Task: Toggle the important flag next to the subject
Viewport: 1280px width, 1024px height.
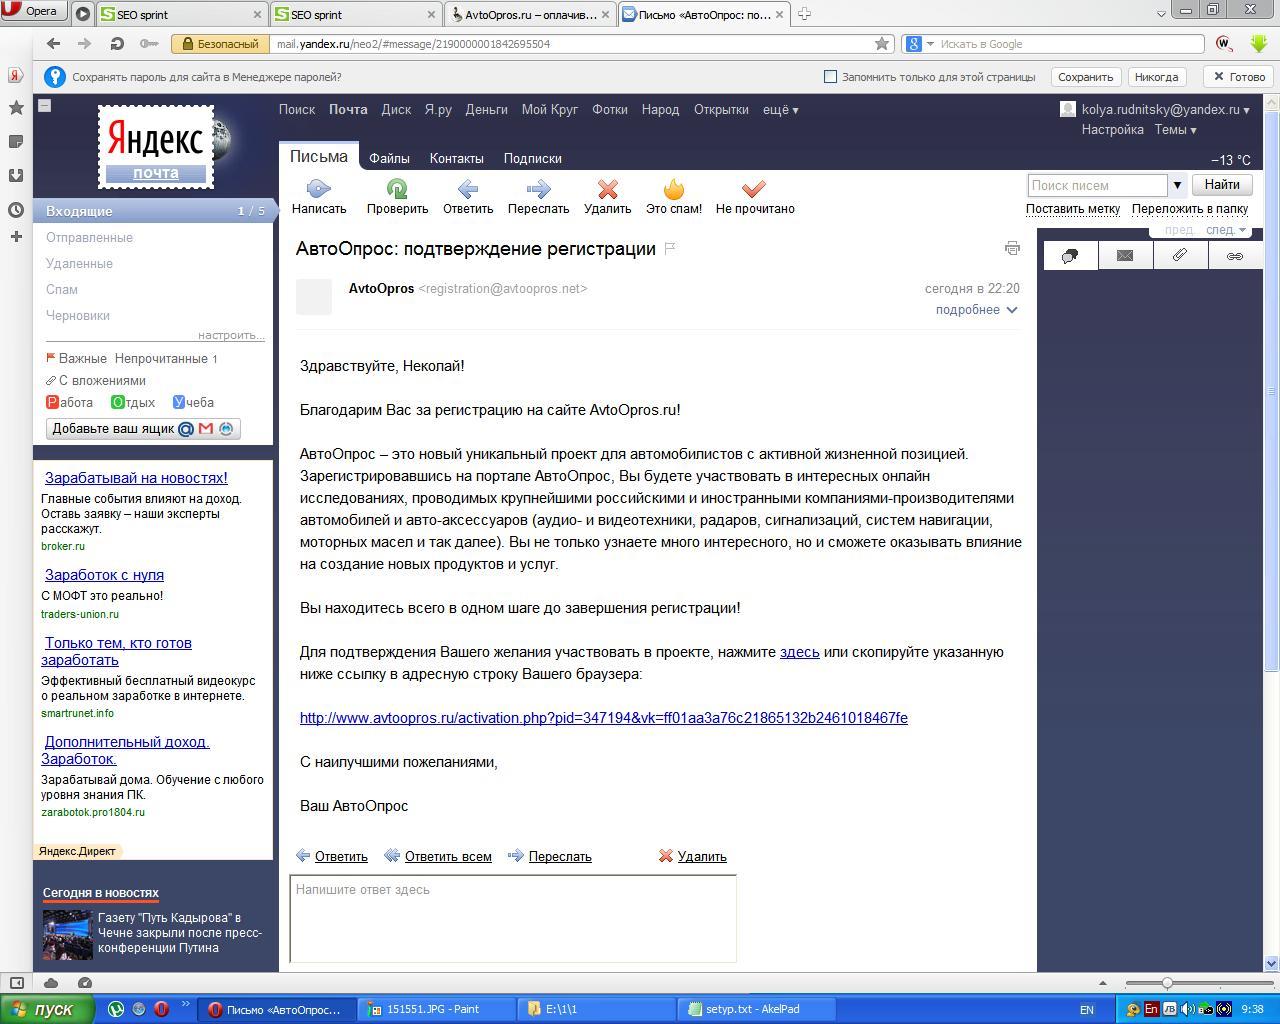Action: [670, 248]
